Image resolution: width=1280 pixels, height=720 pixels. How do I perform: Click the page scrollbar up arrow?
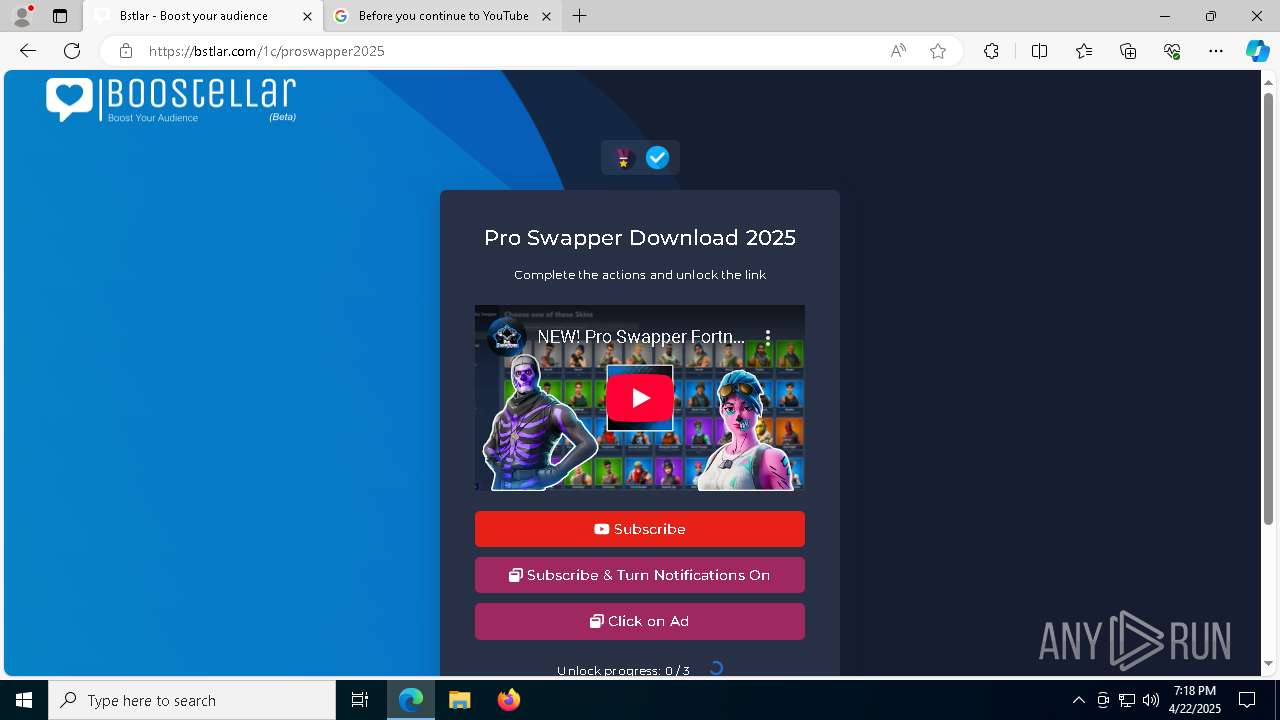click(1269, 82)
